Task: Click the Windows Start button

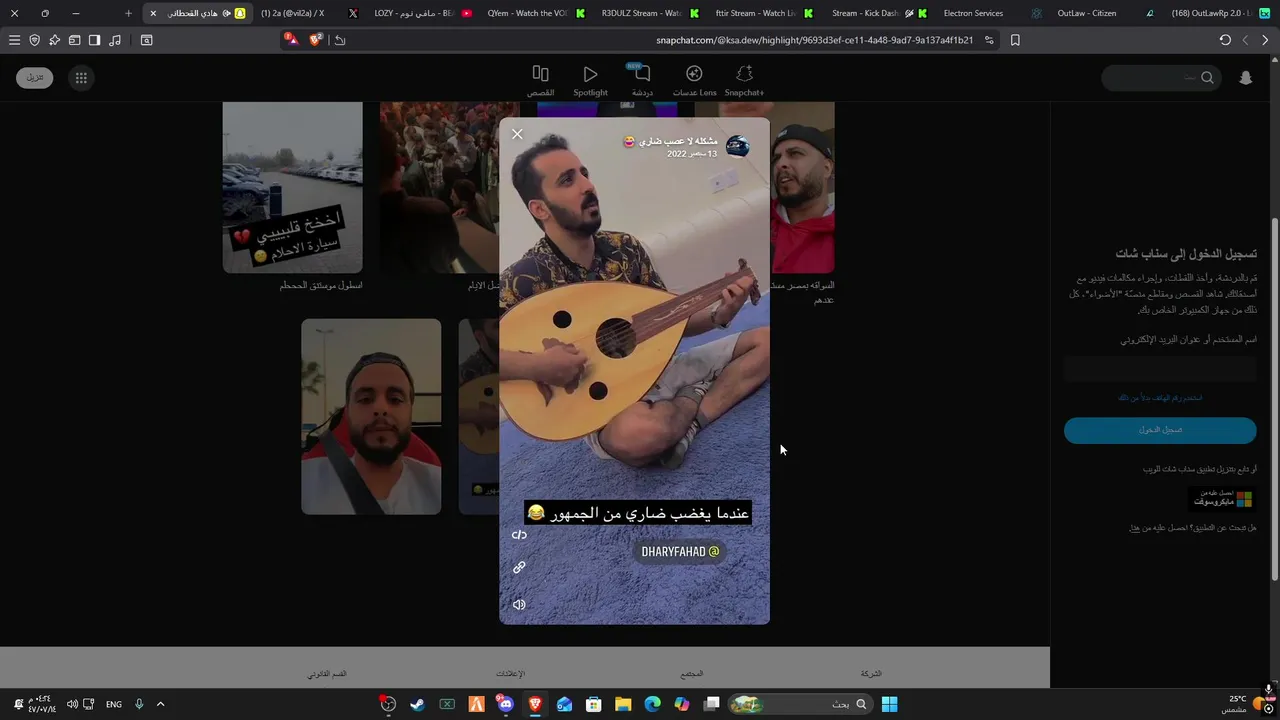Action: 889,704
